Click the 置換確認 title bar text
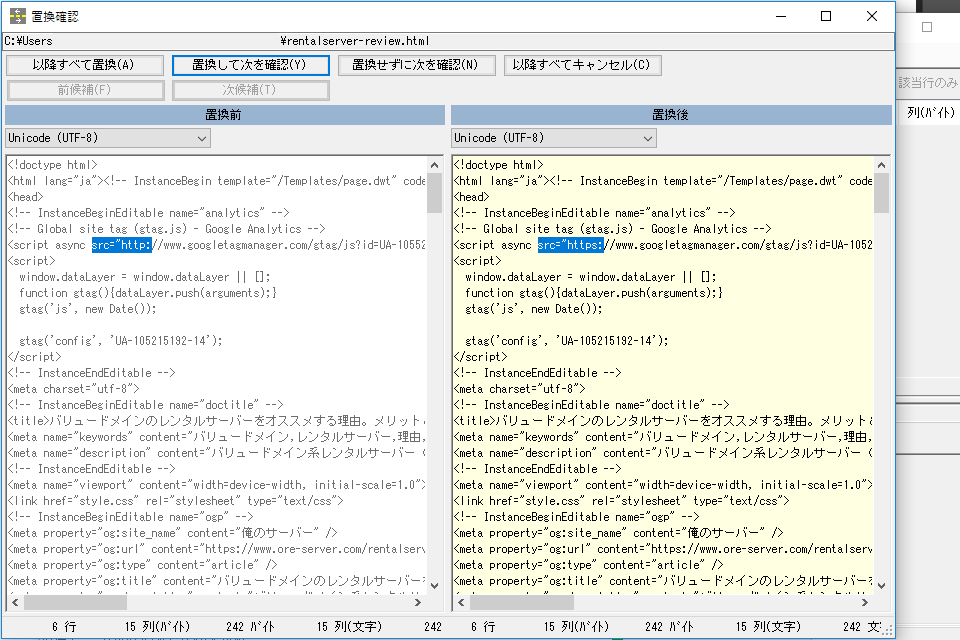960x640 pixels. pyautogui.click(x=55, y=17)
